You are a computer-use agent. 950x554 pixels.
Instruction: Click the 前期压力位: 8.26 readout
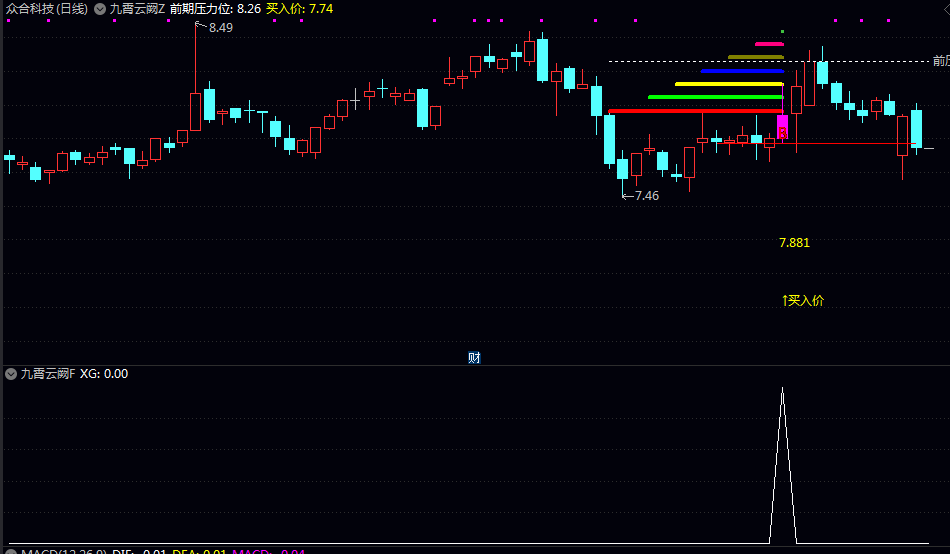215,9
